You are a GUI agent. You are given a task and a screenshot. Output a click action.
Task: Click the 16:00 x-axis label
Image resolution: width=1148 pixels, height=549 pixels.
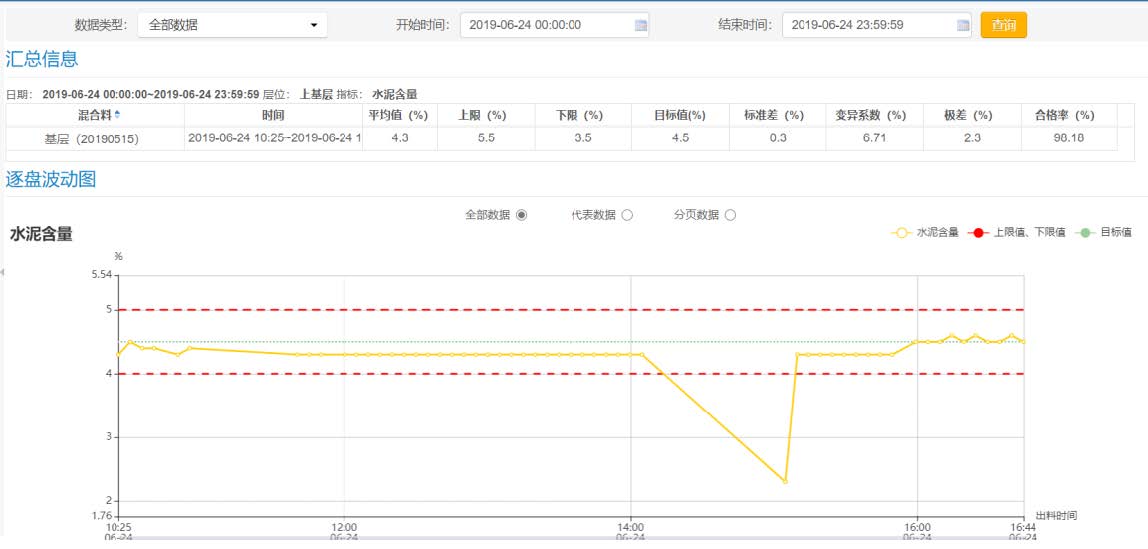pyautogui.click(x=917, y=527)
